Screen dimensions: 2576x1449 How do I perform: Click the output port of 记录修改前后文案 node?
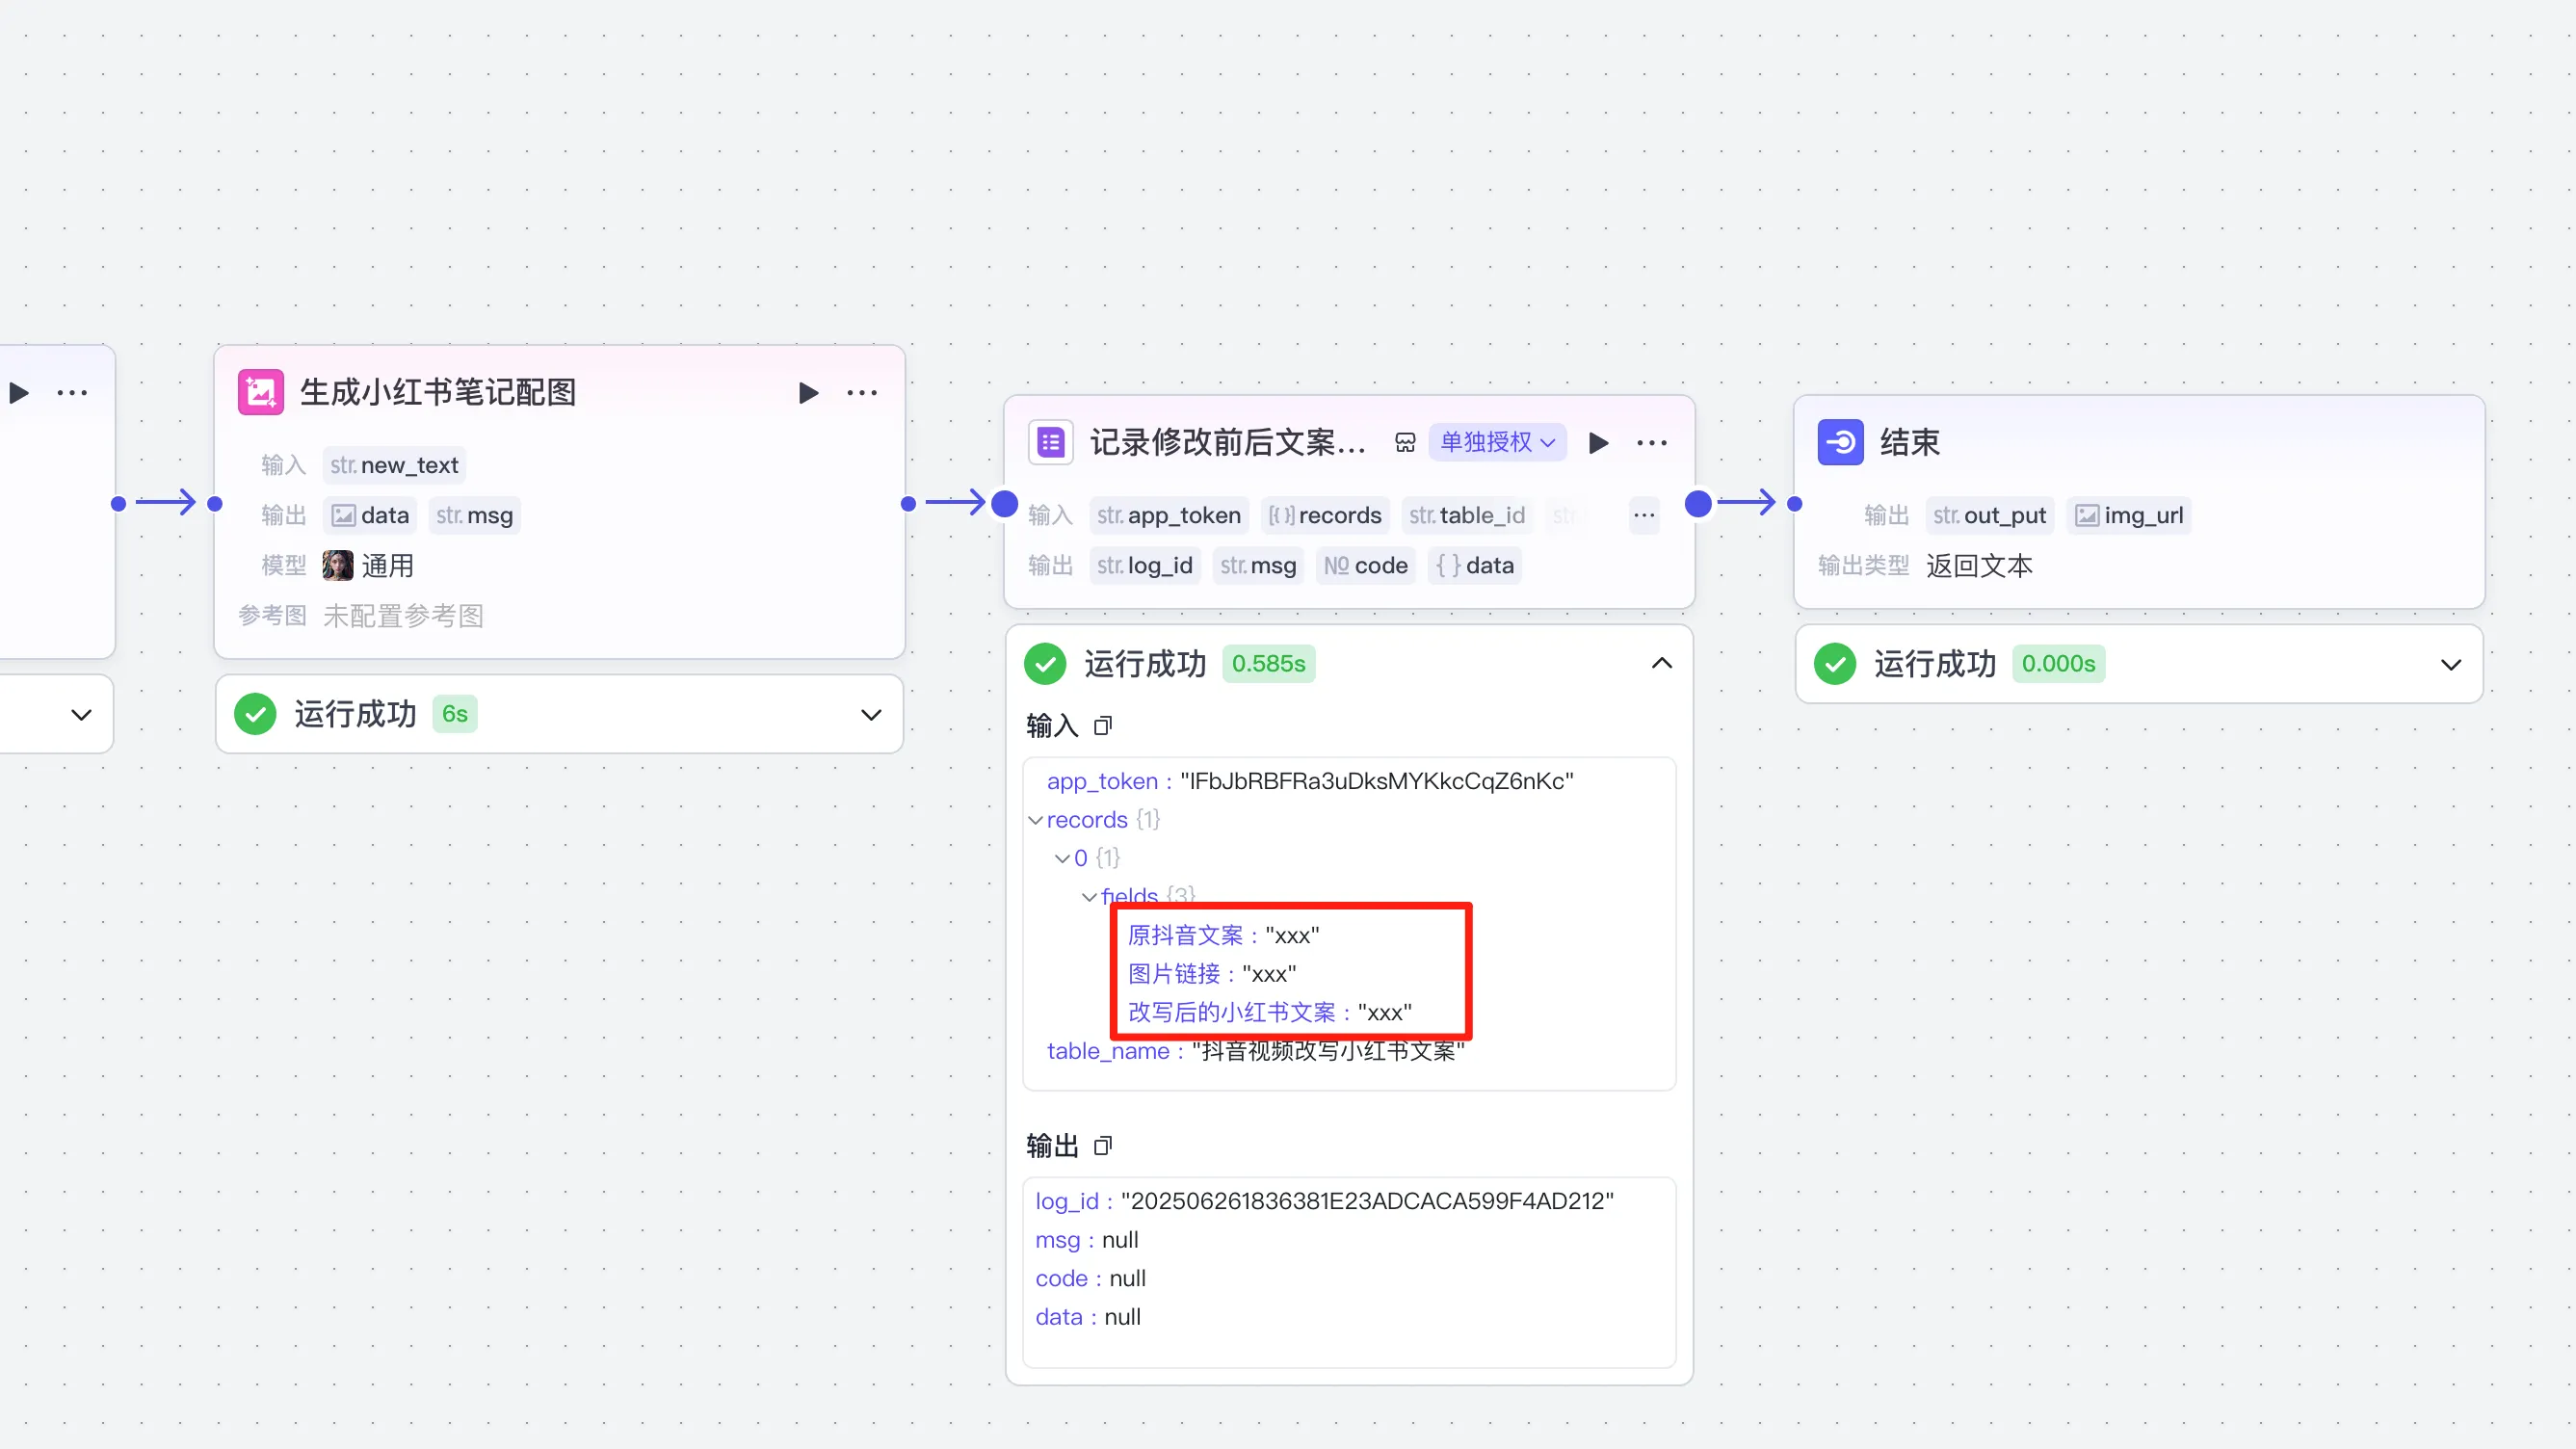[x=1698, y=504]
